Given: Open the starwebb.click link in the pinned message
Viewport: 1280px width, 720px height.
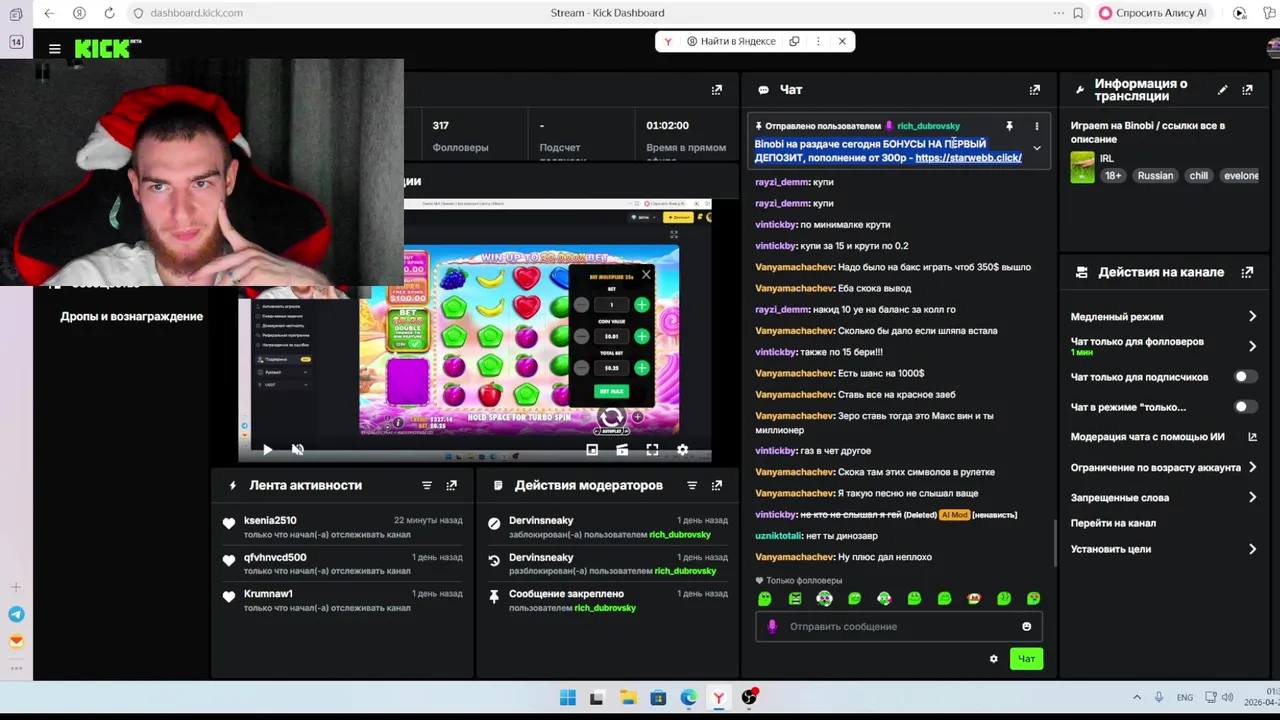Looking at the screenshot, I should click(968, 158).
